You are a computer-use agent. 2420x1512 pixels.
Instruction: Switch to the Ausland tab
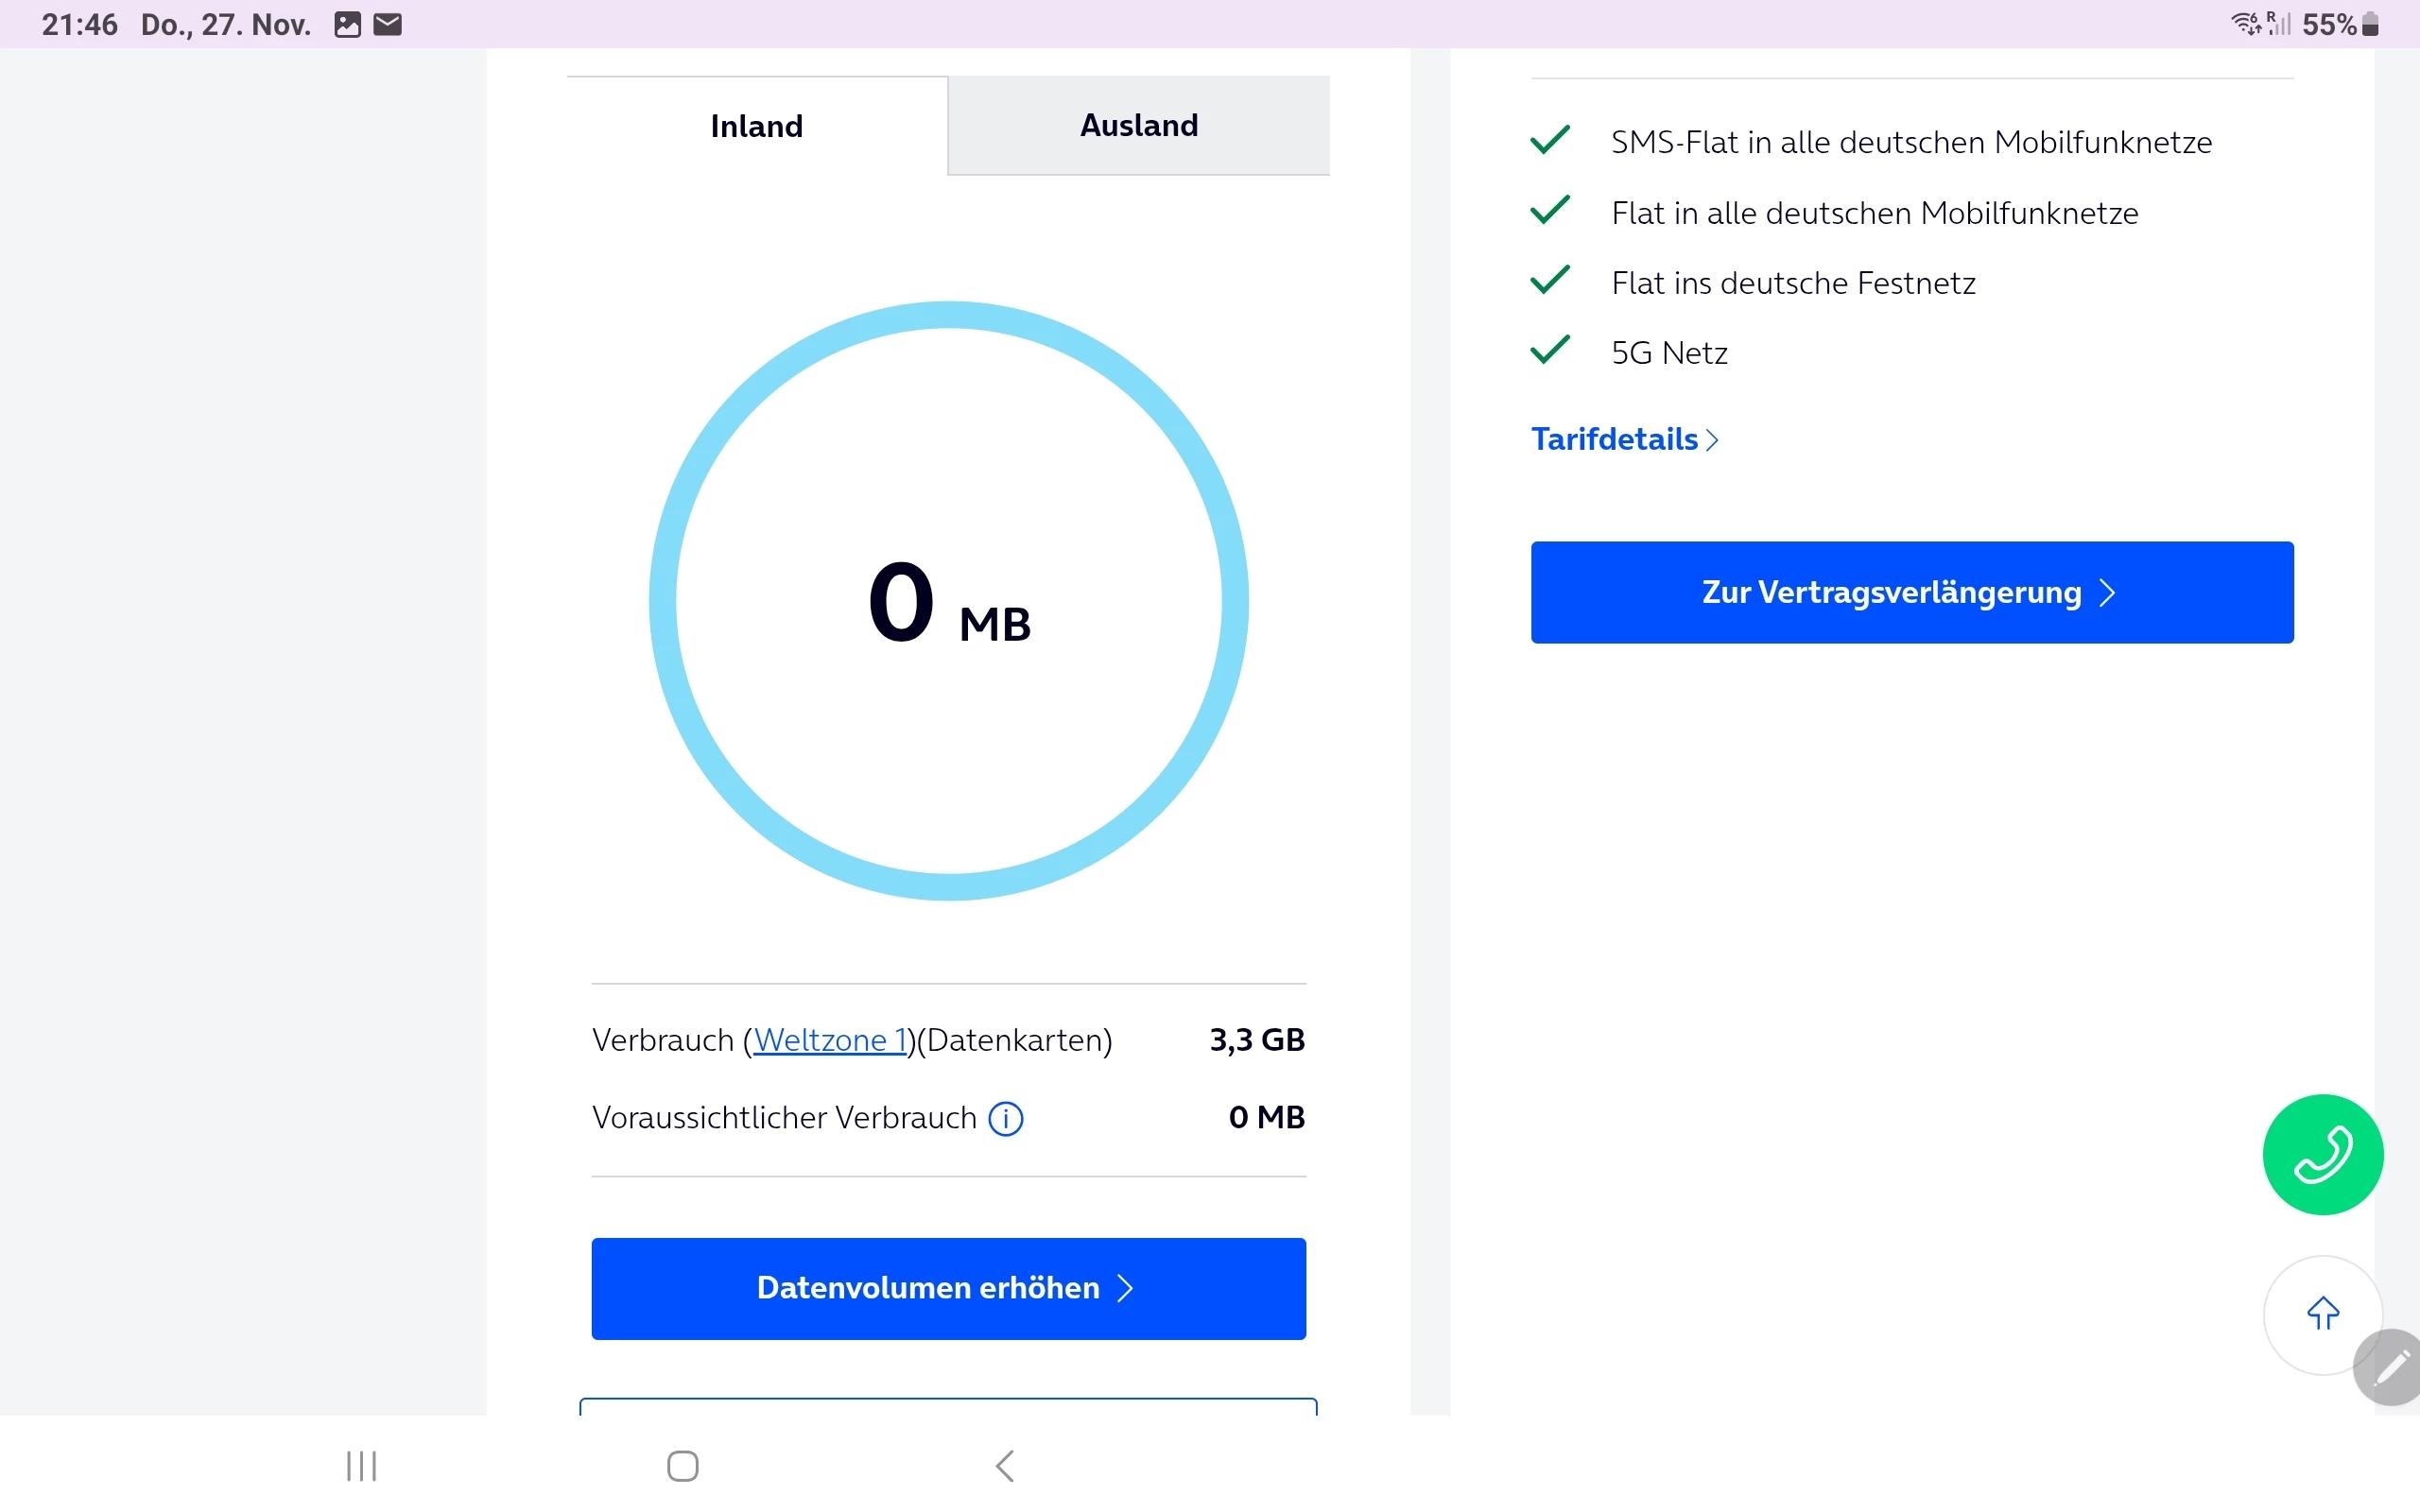[1138, 126]
